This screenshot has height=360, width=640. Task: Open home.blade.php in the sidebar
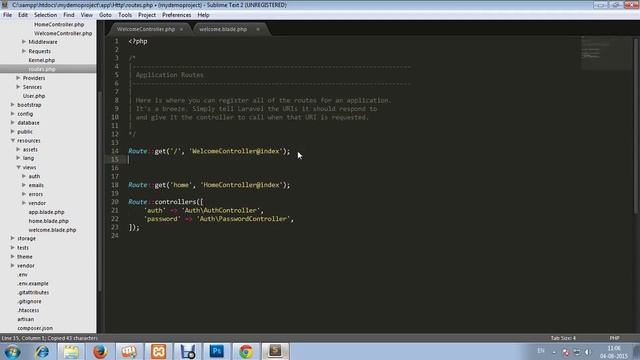pyautogui.click(x=49, y=221)
